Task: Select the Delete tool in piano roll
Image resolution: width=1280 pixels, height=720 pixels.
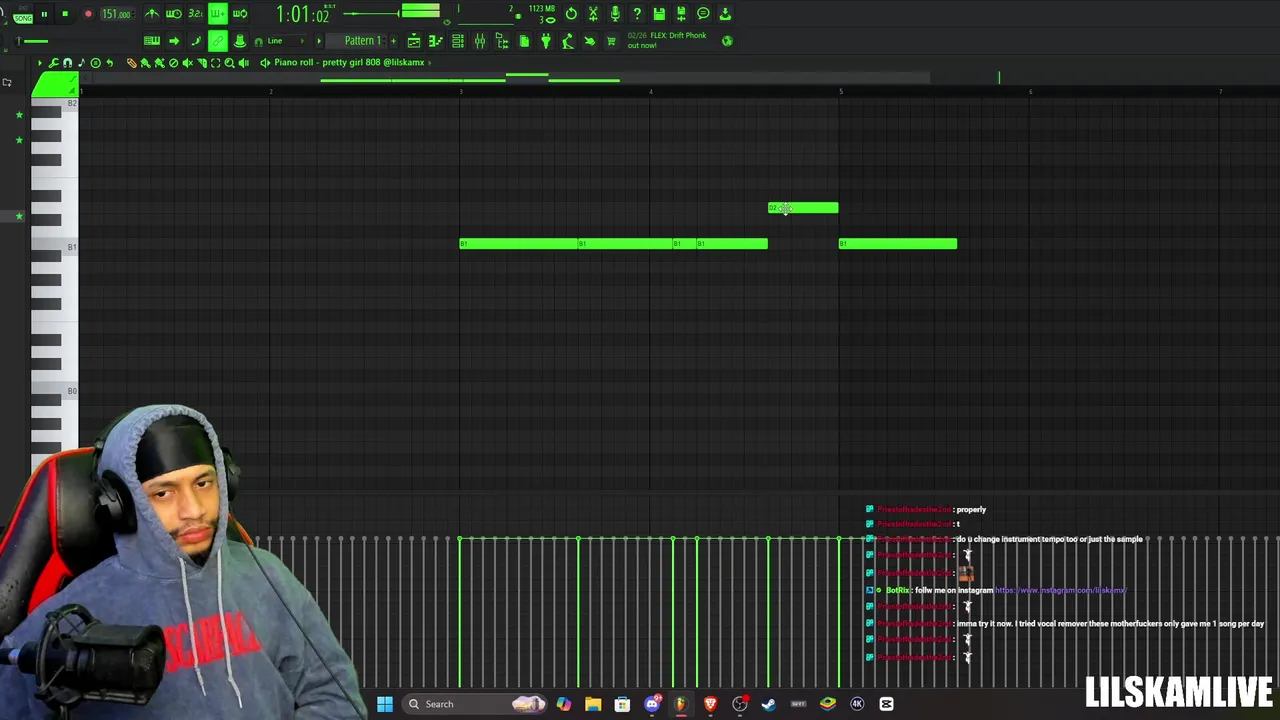Action: click(173, 62)
